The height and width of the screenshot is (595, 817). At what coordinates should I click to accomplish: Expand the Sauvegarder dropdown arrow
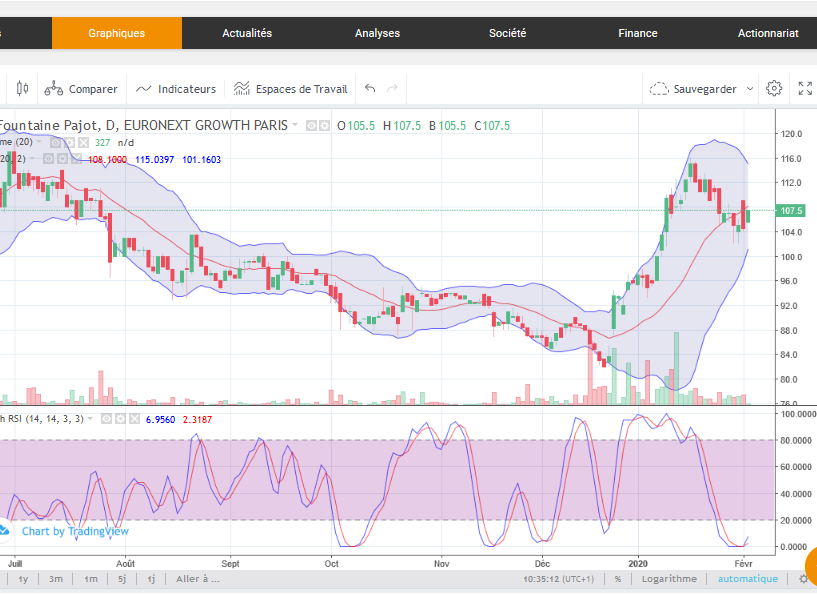[748, 89]
